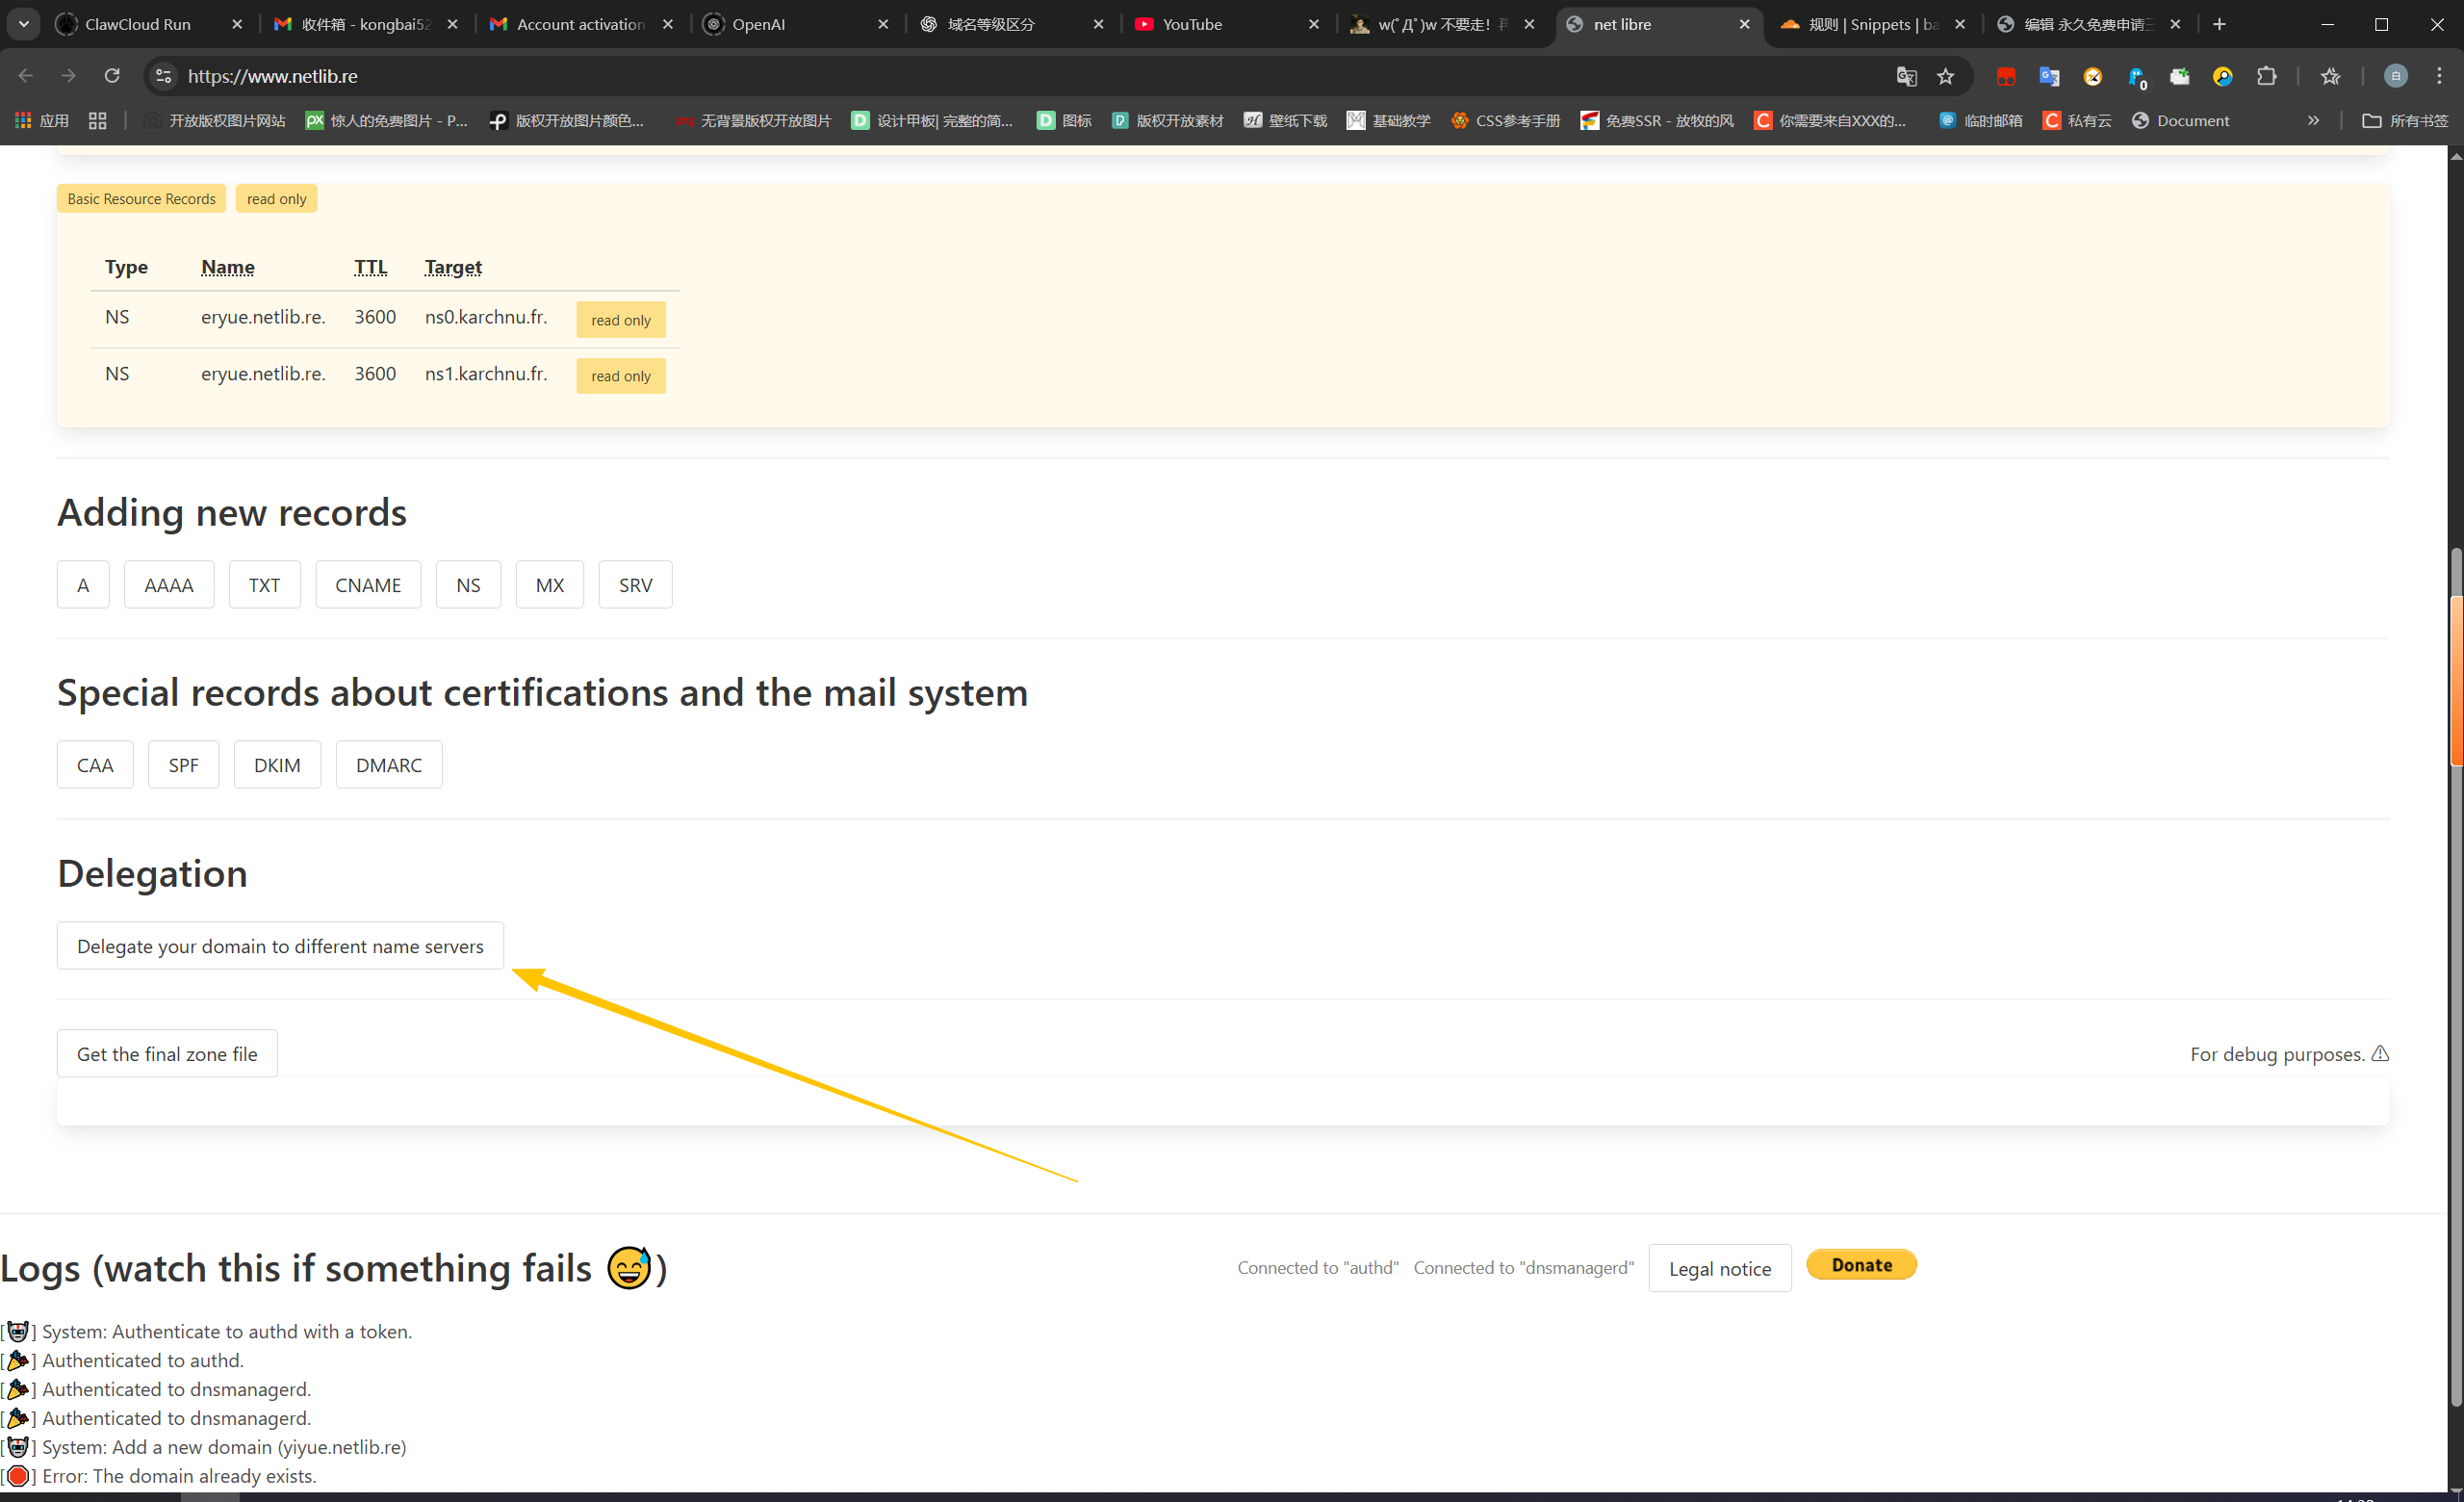Expand the hidden bookmarks overflow chevron
This screenshot has width=2464, height=1502.
pos(2313,120)
